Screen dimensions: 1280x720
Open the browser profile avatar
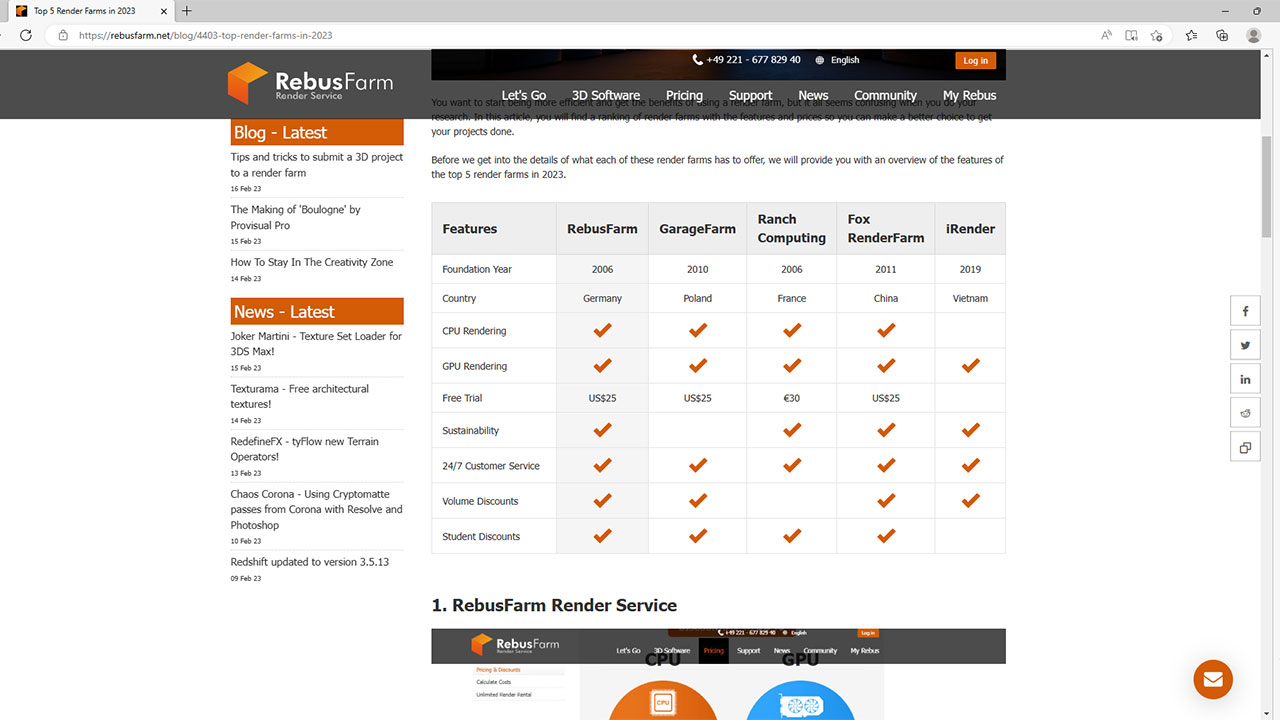[x=1254, y=35]
